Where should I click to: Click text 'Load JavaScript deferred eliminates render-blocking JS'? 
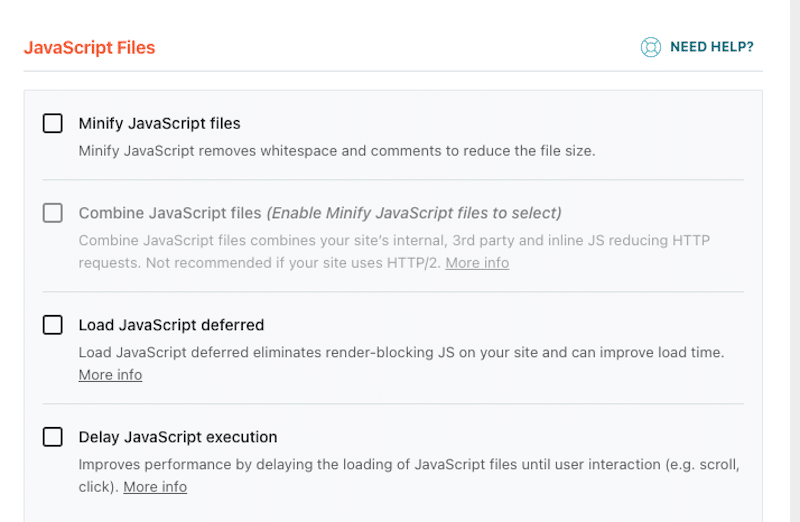coord(266,353)
